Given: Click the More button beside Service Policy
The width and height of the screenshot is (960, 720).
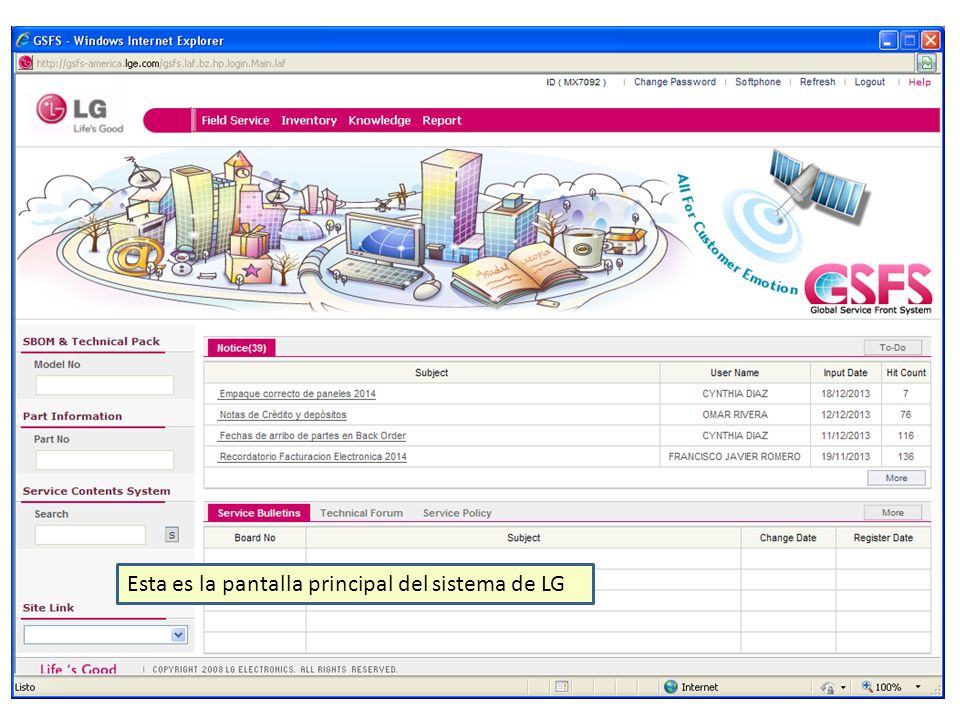Looking at the screenshot, I should coord(892,512).
